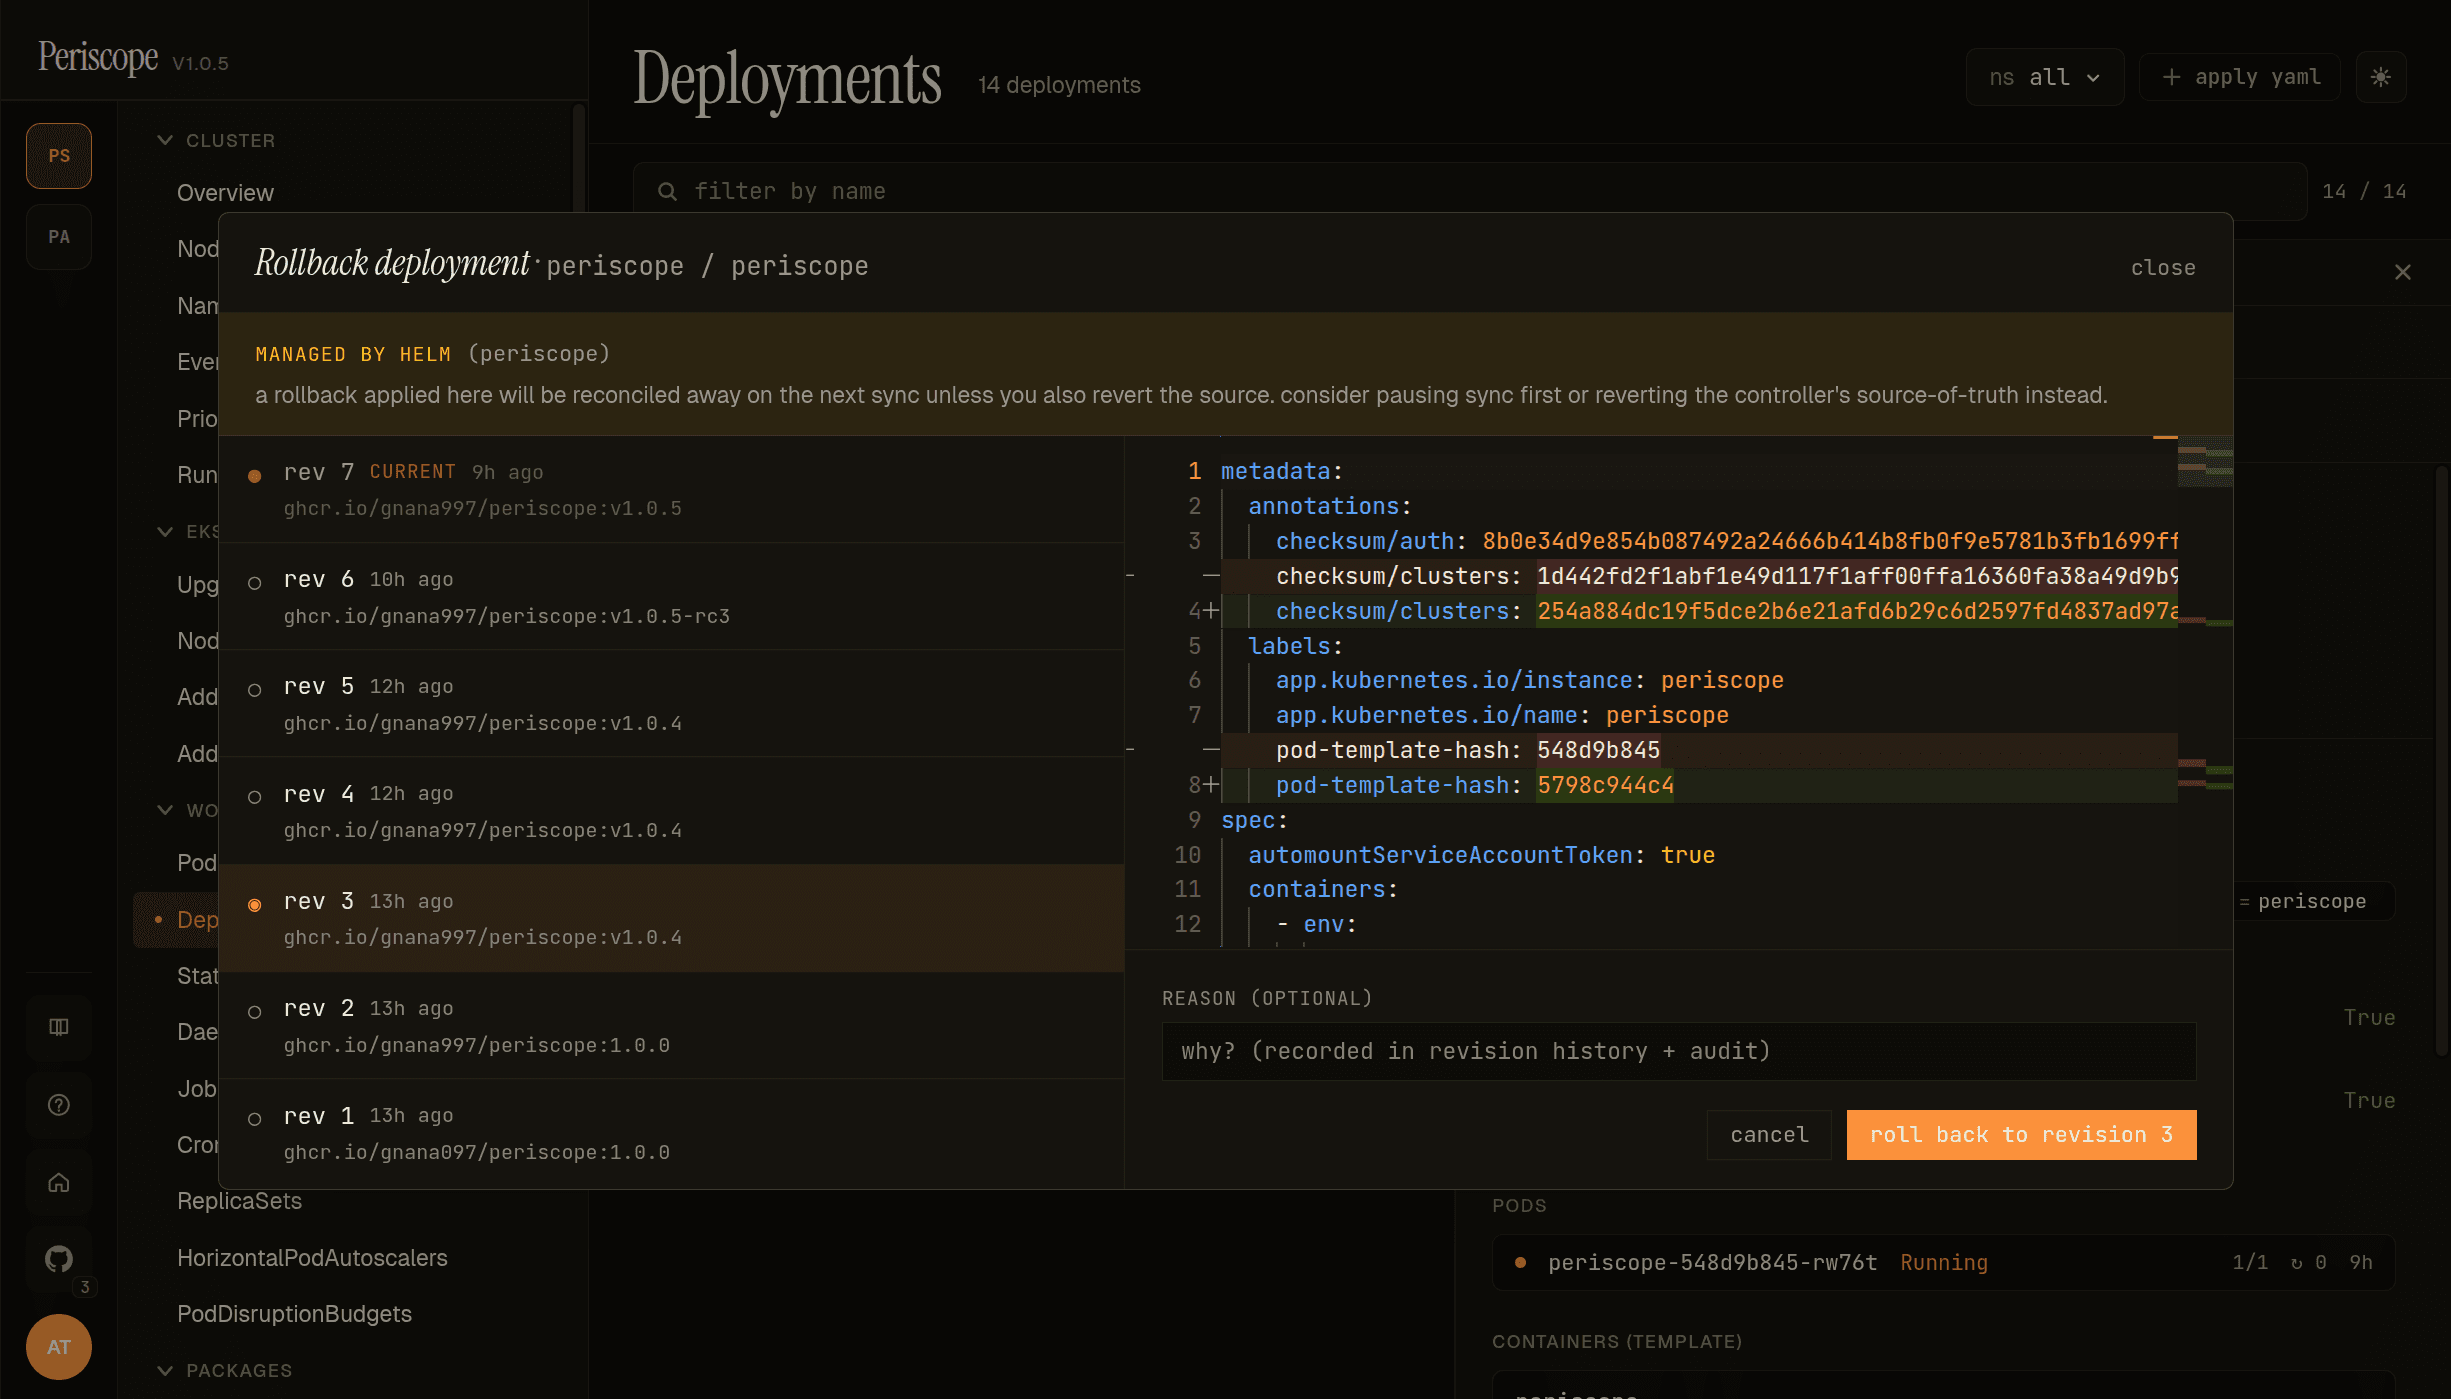Click the Periscope logo

pos(98,57)
